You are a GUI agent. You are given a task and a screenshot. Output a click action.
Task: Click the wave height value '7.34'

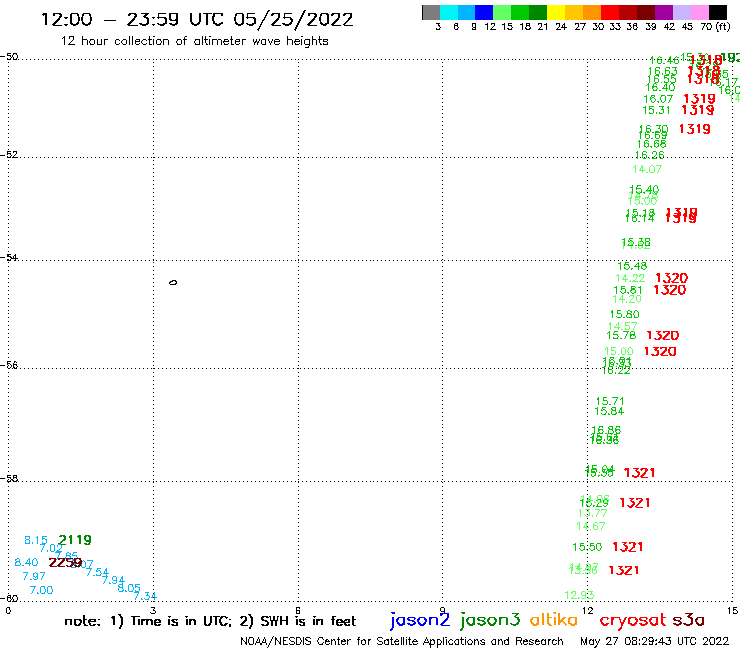145,596
